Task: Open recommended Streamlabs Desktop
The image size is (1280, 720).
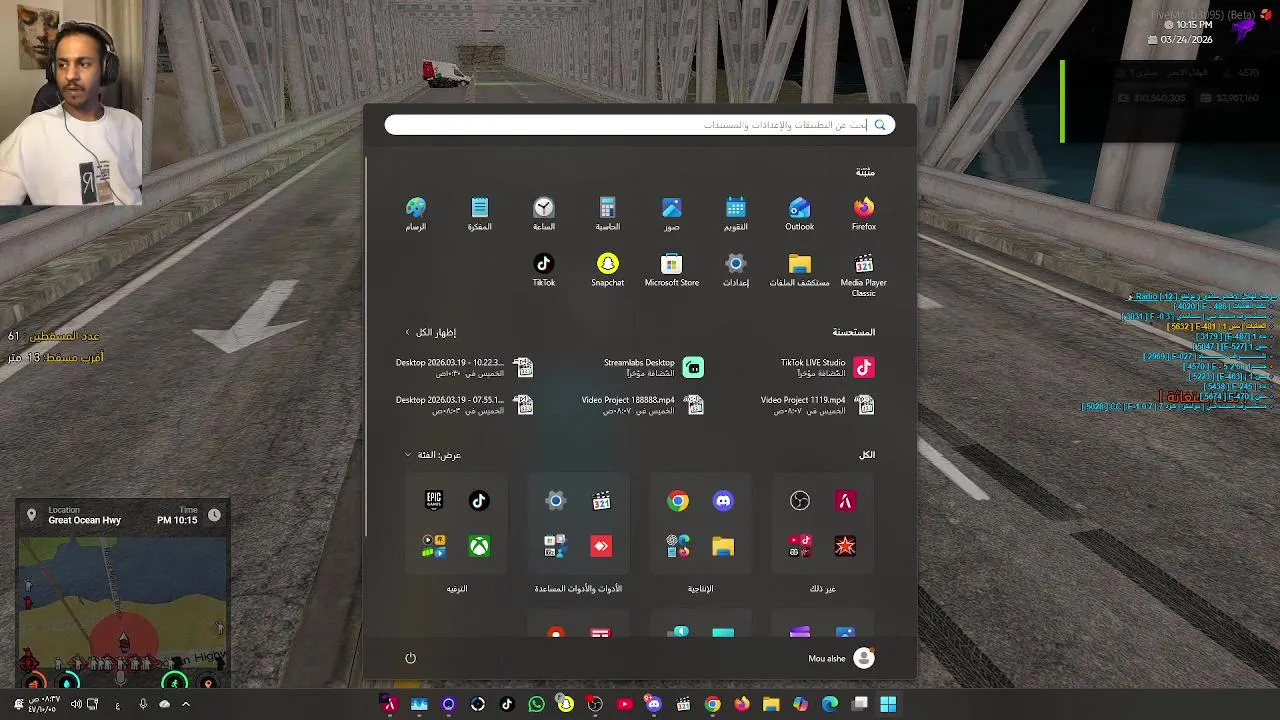Action: [653, 368]
